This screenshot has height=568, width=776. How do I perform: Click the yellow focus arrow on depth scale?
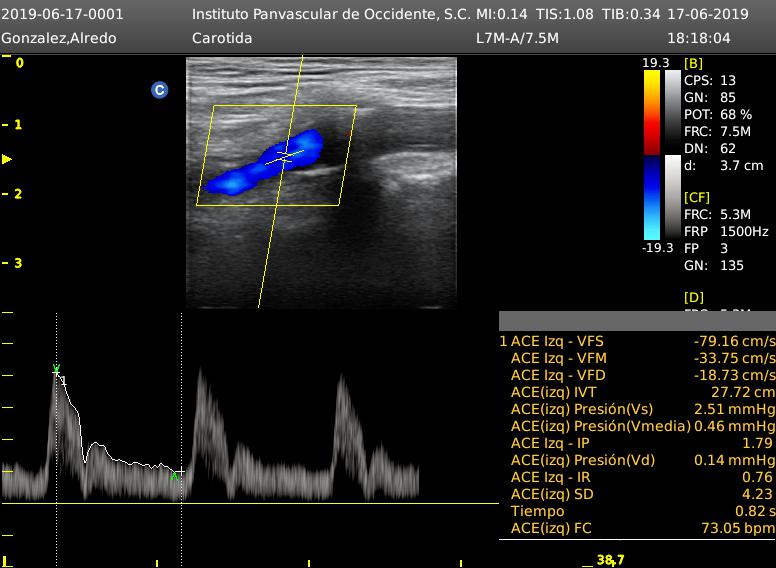[x=7, y=159]
